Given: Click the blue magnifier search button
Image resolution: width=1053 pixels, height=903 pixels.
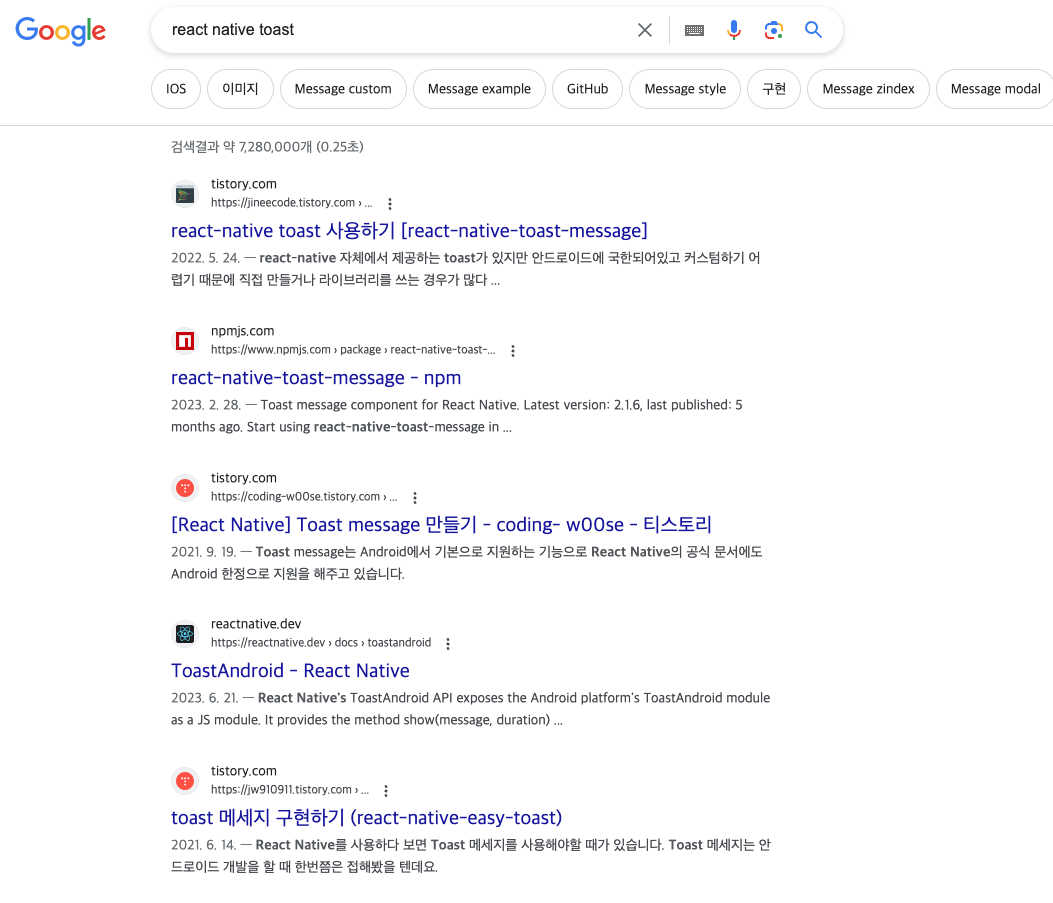Looking at the screenshot, I should coord(813,30).
